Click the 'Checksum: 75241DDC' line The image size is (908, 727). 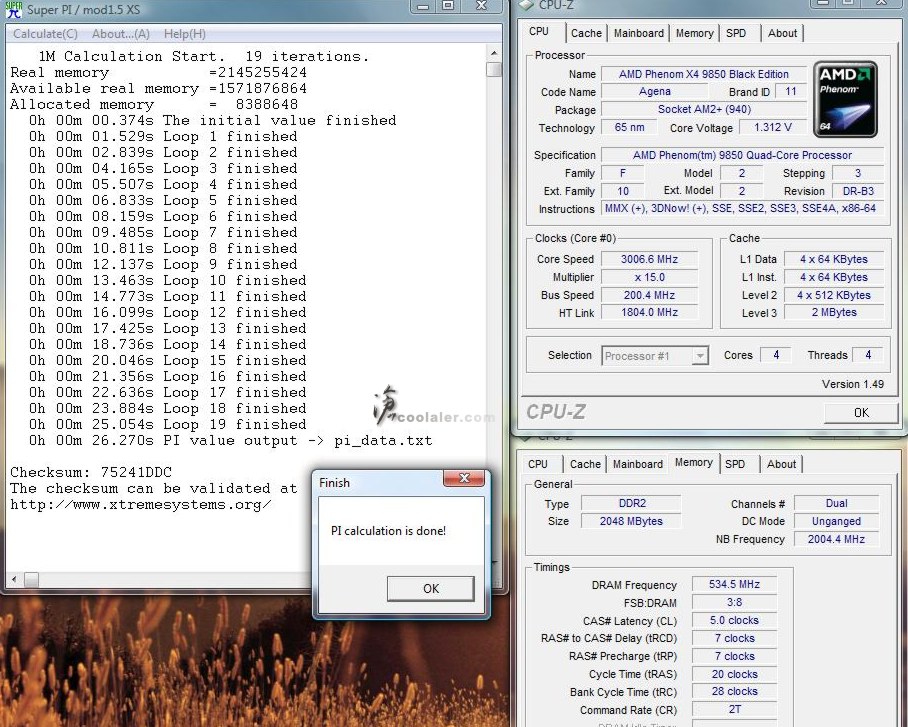click(x=91, y=472)
